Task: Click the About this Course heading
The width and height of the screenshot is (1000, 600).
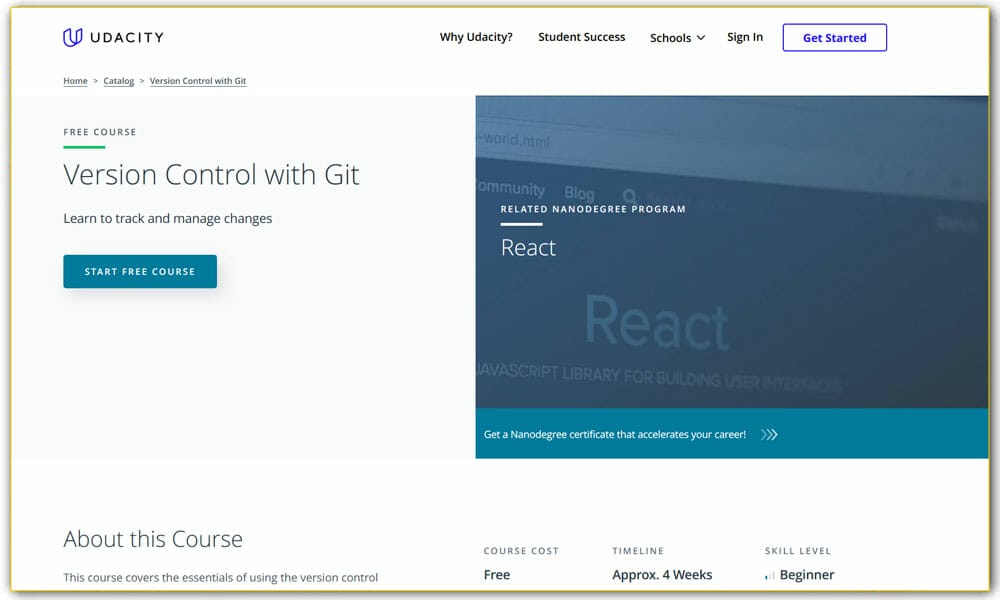Action: click(152, 539)
